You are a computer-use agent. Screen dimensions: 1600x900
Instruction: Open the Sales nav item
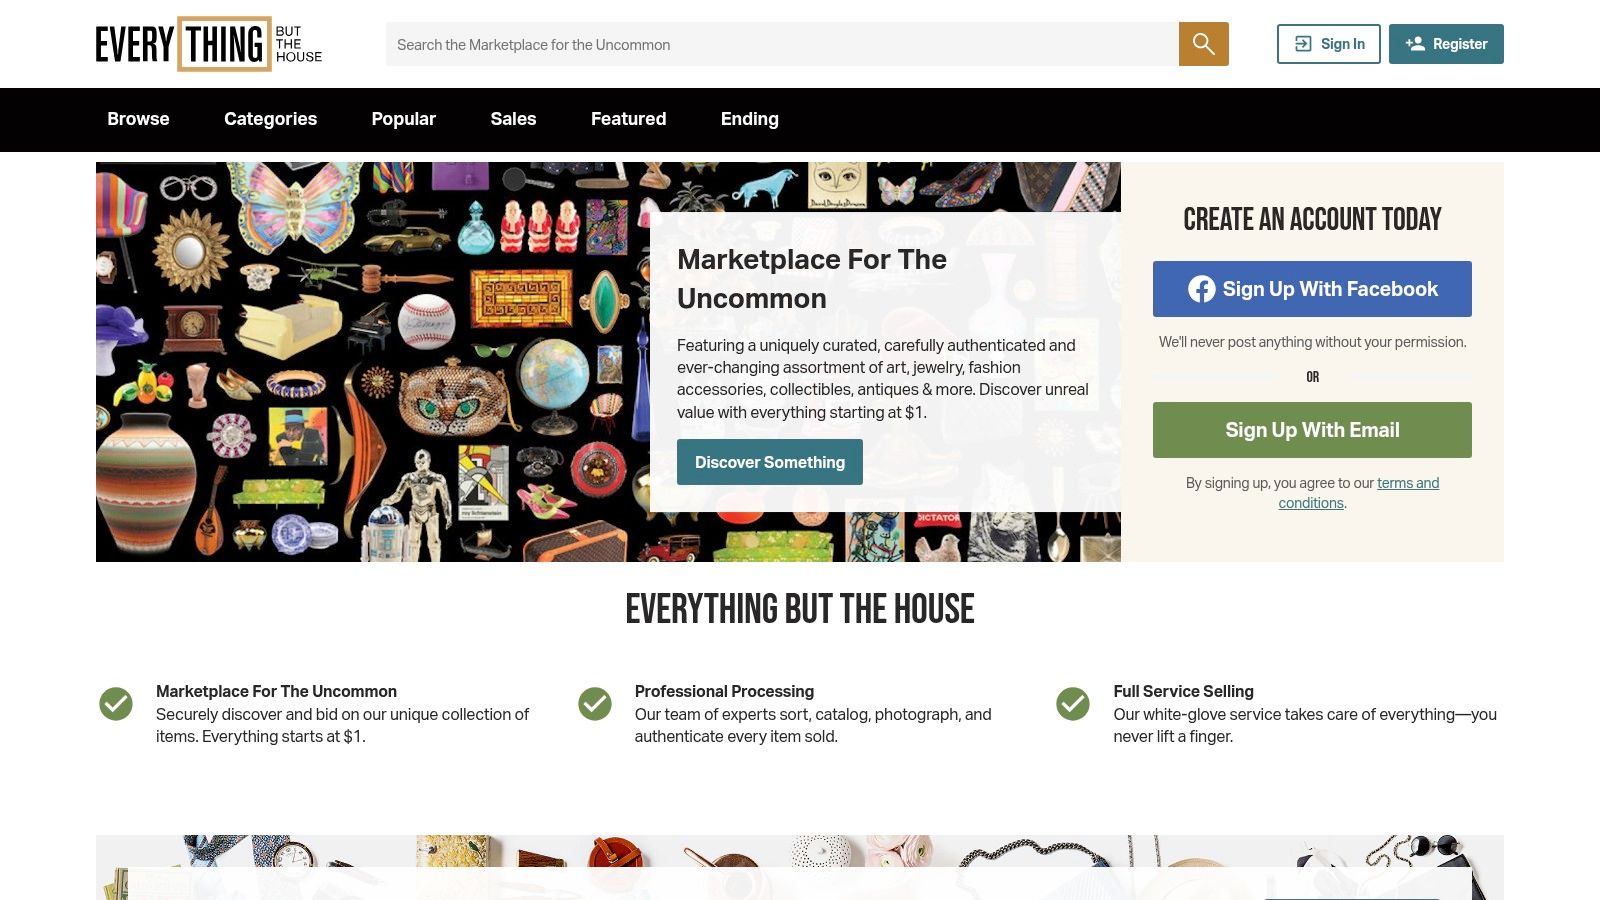(513, 119)
